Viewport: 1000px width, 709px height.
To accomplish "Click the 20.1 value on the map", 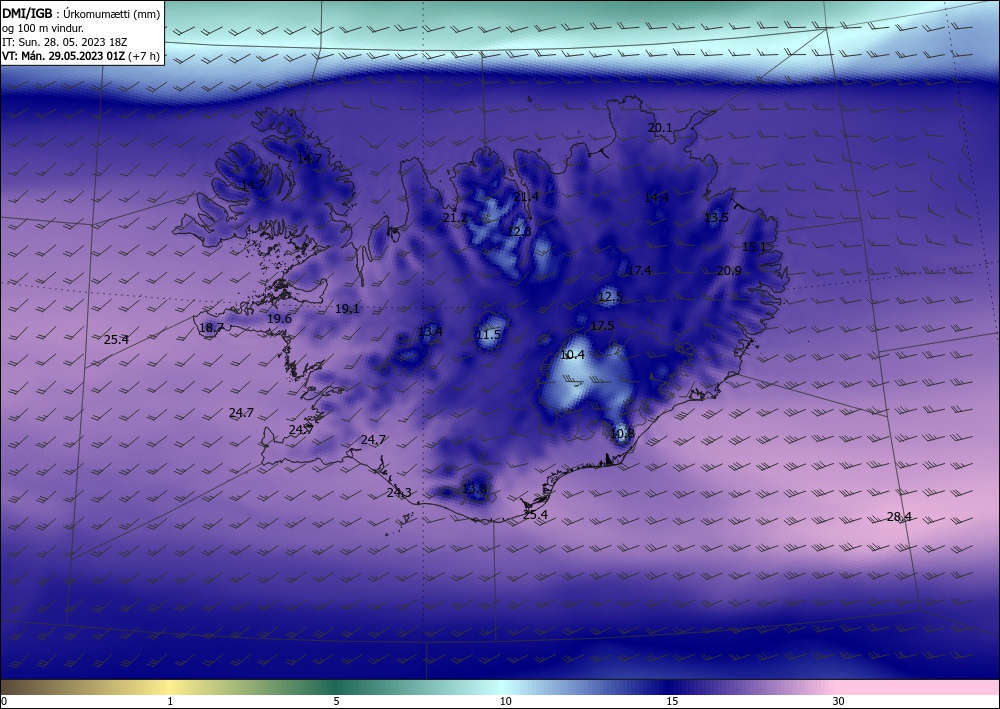I will click(660, 128).
